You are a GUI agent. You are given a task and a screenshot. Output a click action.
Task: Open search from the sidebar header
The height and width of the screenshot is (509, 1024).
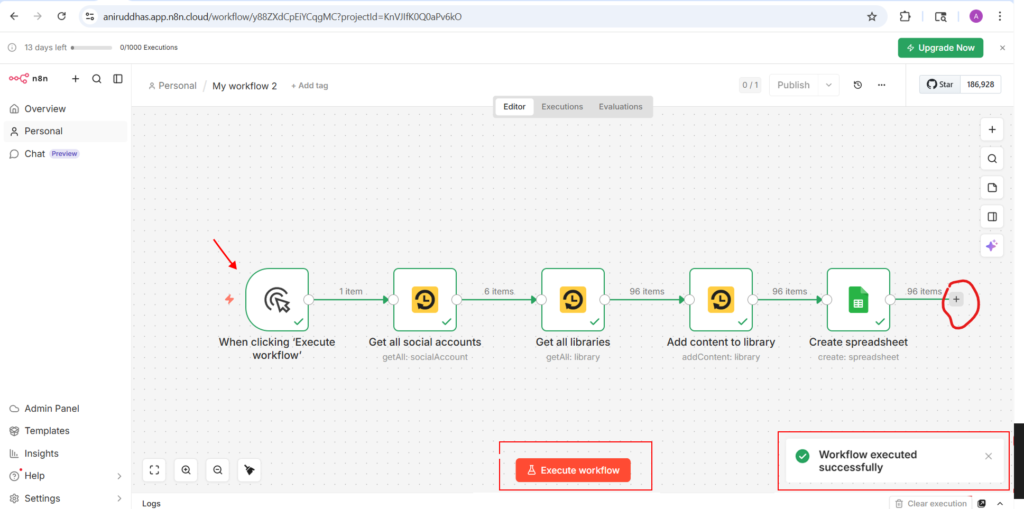tap(97, 78)
